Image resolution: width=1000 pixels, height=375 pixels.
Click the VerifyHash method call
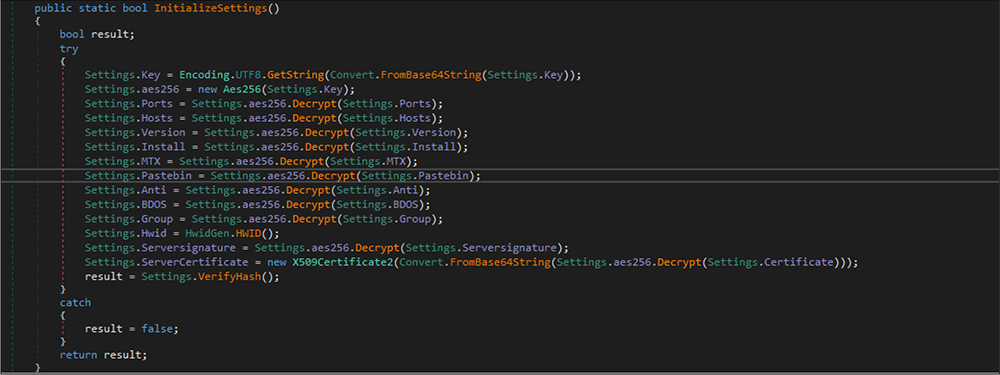point(237,277)
